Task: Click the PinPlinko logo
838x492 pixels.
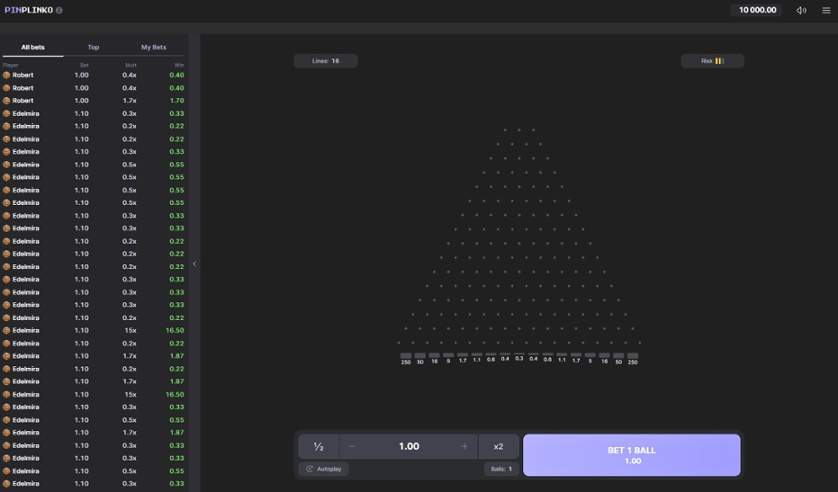Action: [28, 10]
